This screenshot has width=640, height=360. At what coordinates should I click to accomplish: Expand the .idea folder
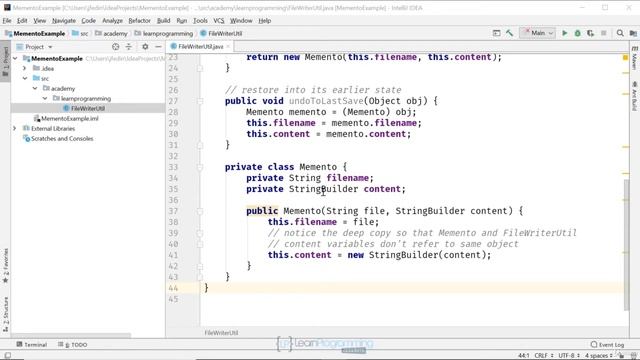(25, 68)
